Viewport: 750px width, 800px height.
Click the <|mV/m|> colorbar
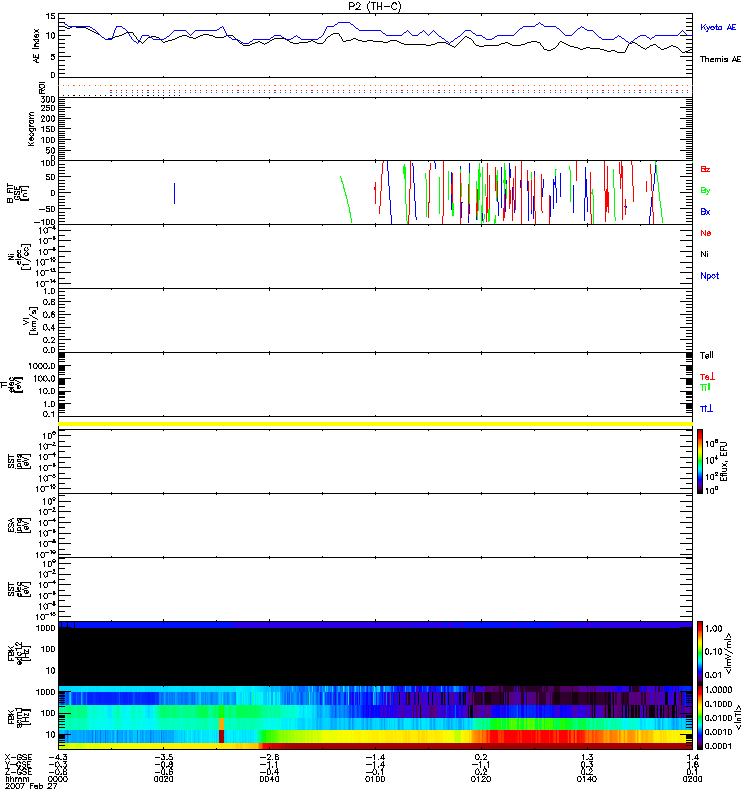click(x=700, y=653)
